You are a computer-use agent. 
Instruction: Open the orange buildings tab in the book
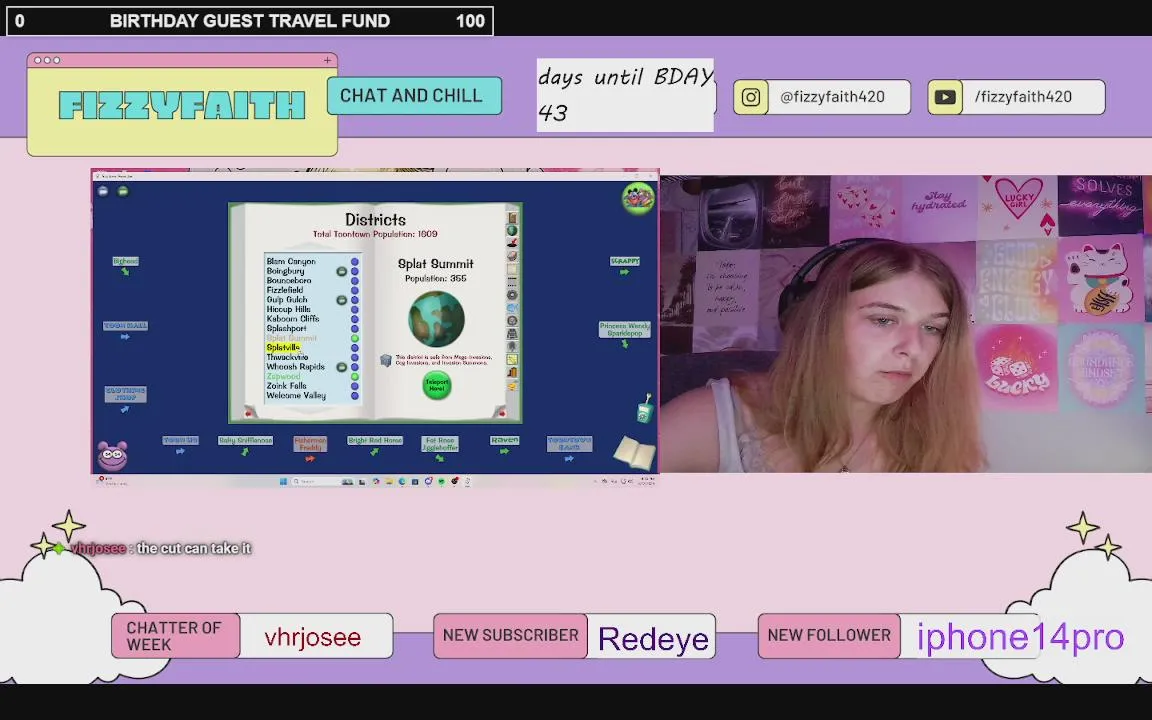coord(512,372)
